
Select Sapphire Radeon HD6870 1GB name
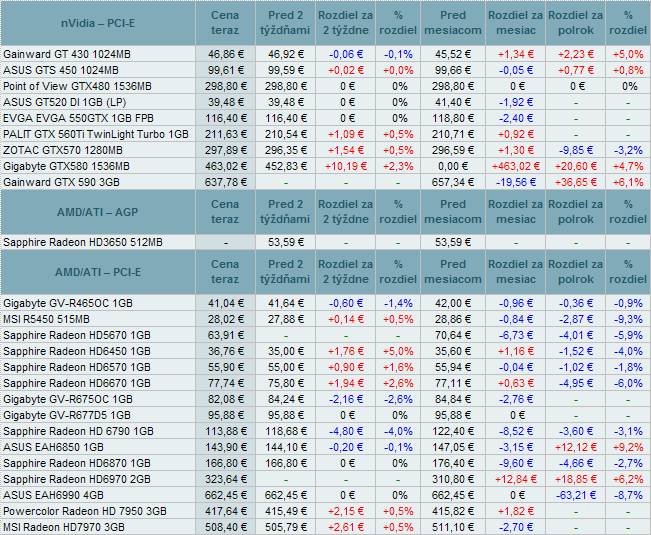pyautogui.click(x=77, y=463)
